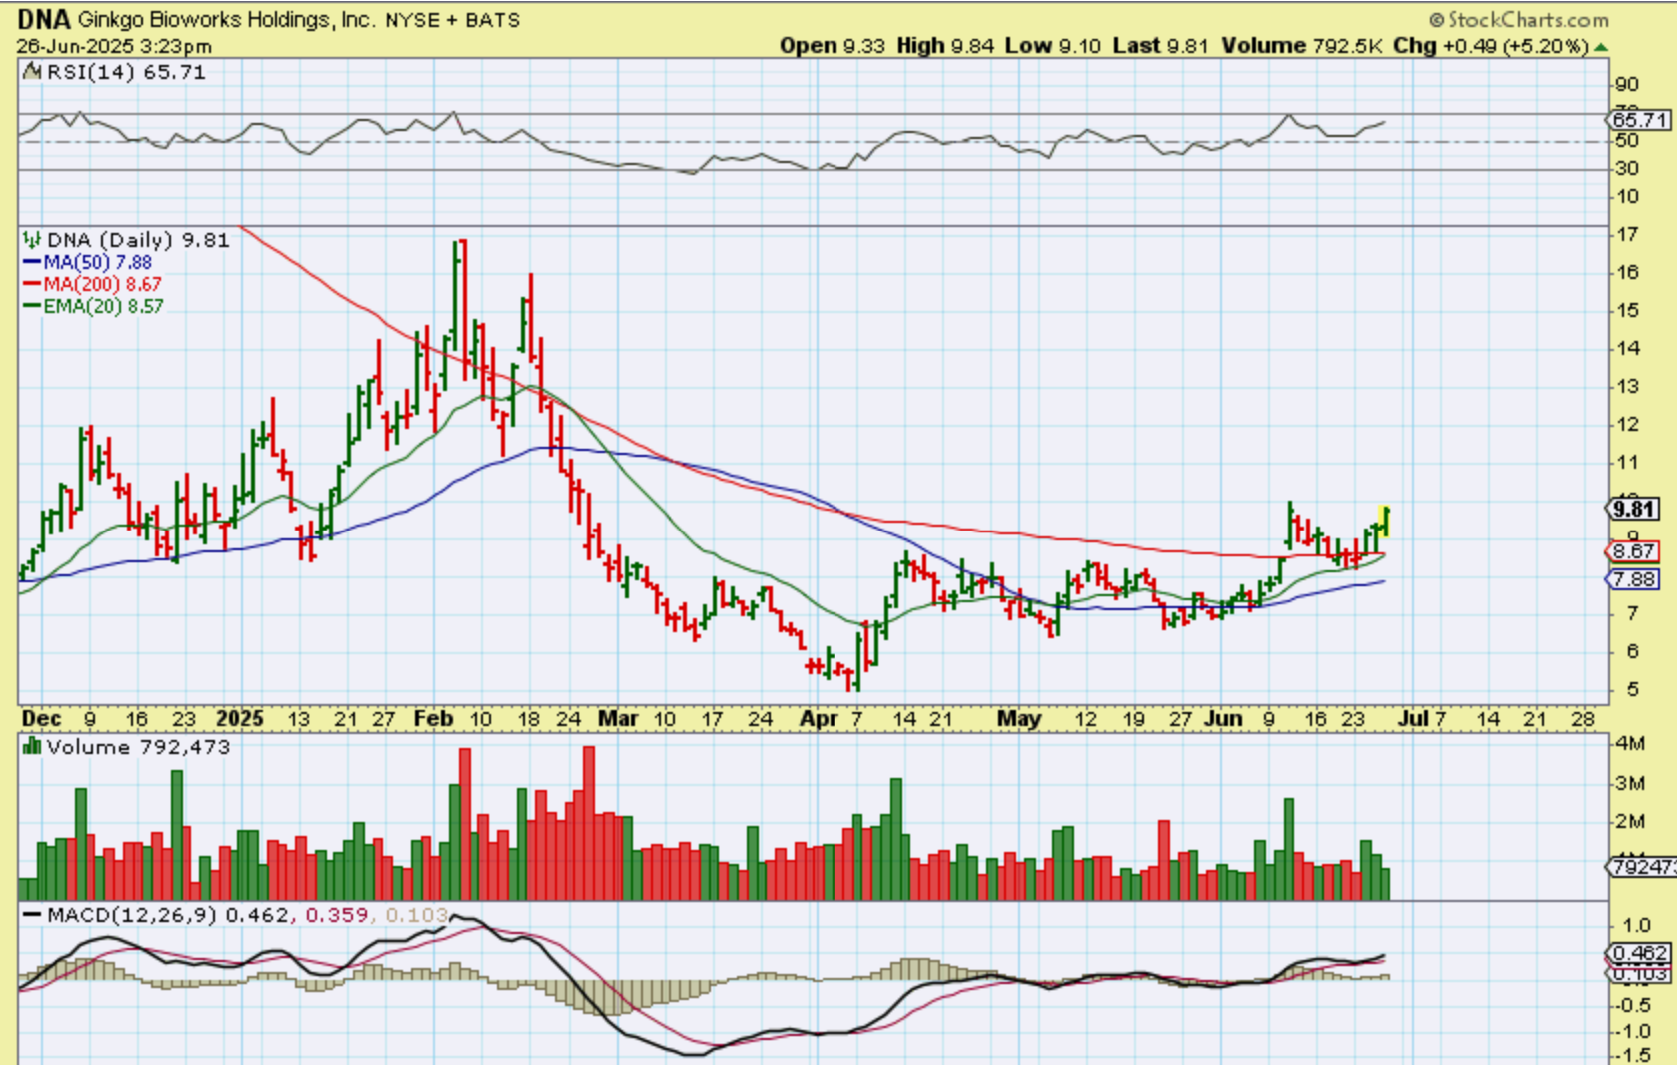Click the MA(200) 8.67 legend text

click(103, 284)
